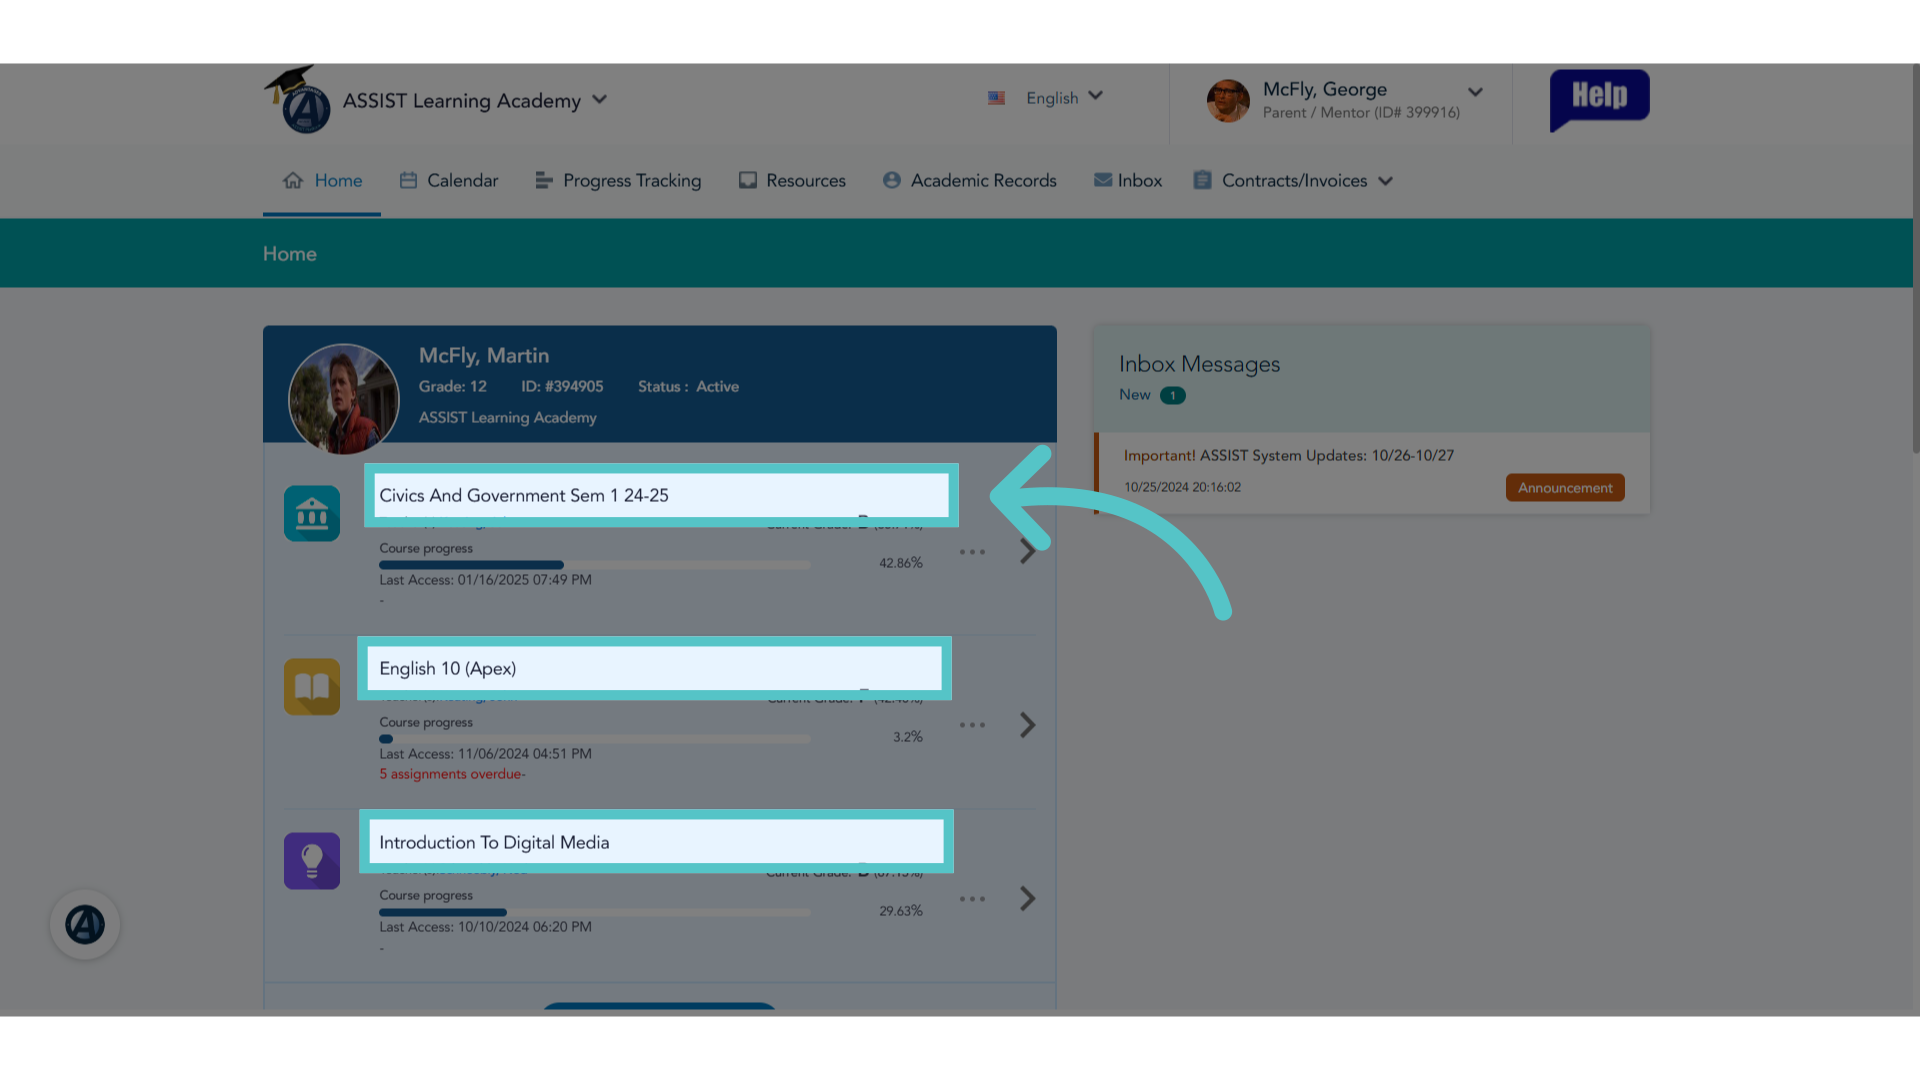Click the 5 assignments overdue notice

[x=452, y=774]
